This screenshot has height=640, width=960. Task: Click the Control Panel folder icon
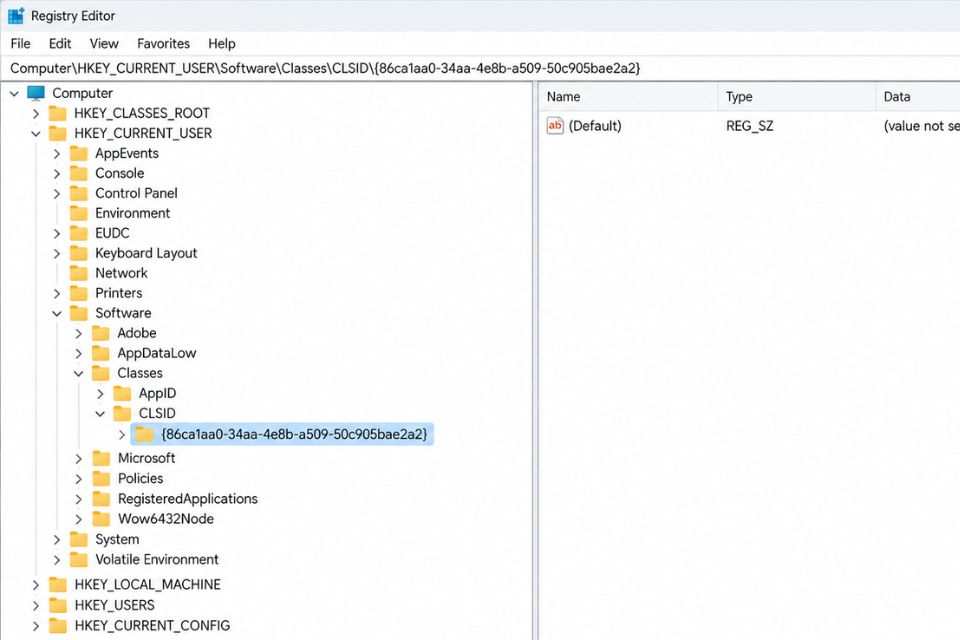click(x=78, y=194)
